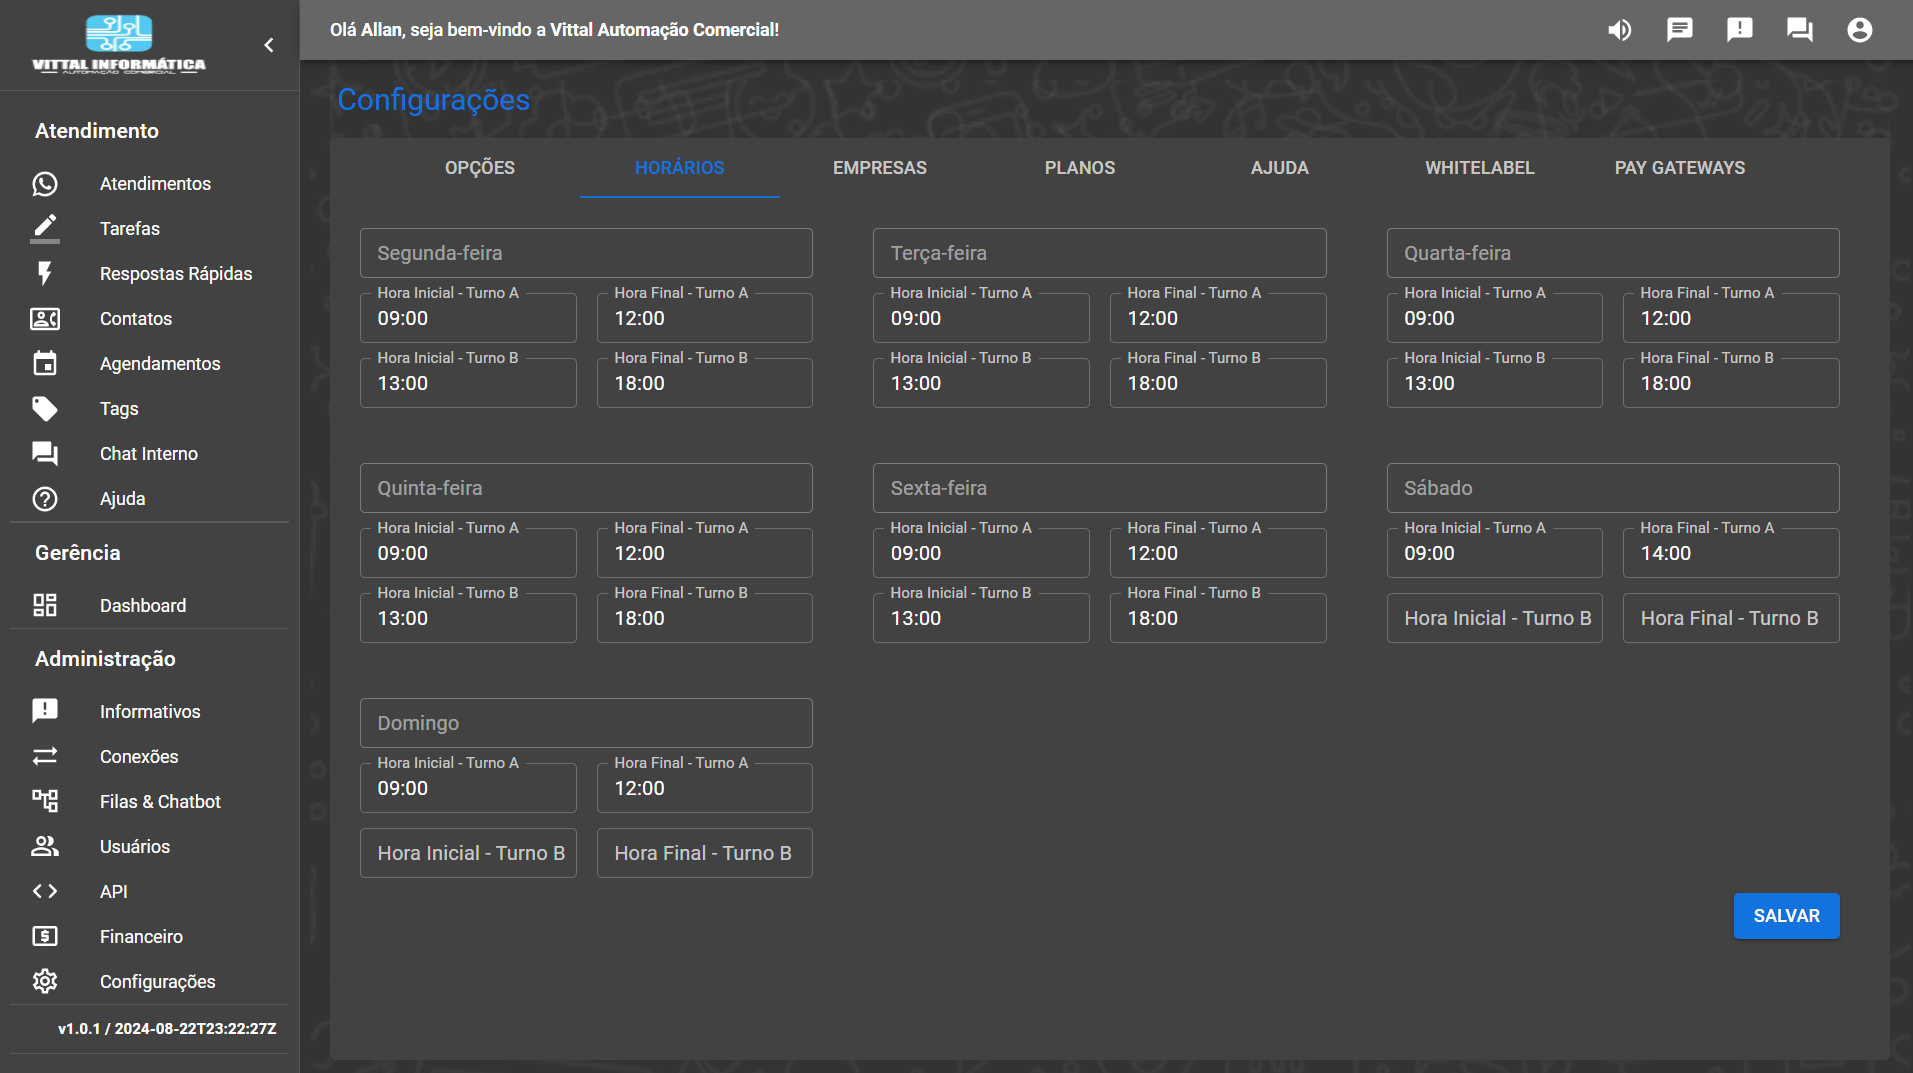The height and width of the screenshot is (1073, 1913).
Task: Edit Sexta-feira Hora Inicial Turno A
Action: pos(981,553)
